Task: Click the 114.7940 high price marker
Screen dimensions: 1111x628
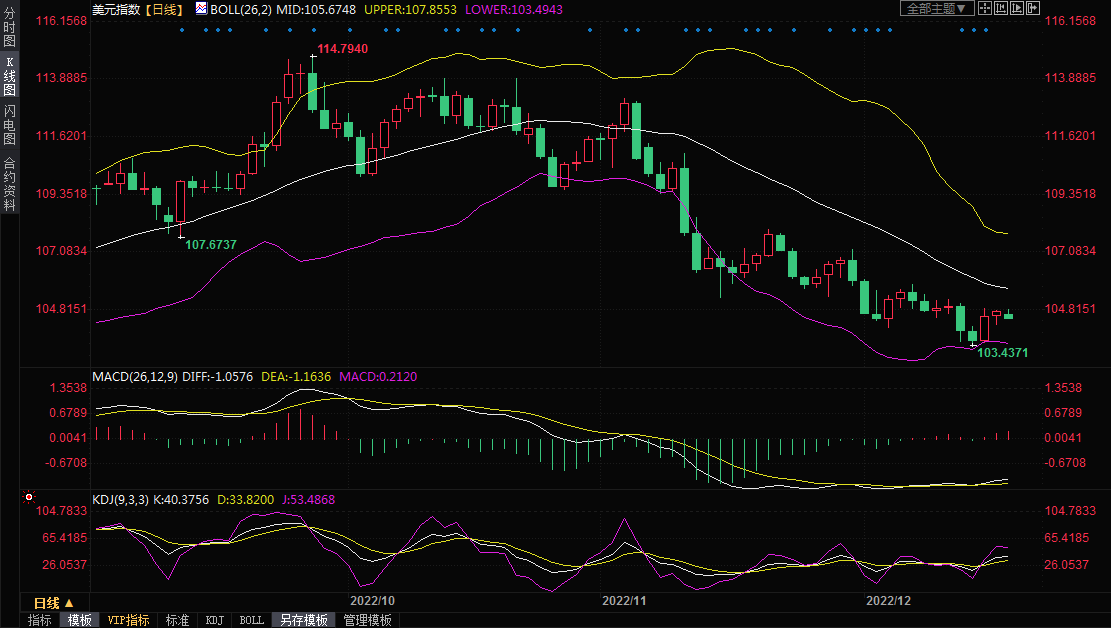Action: (342, 49)
